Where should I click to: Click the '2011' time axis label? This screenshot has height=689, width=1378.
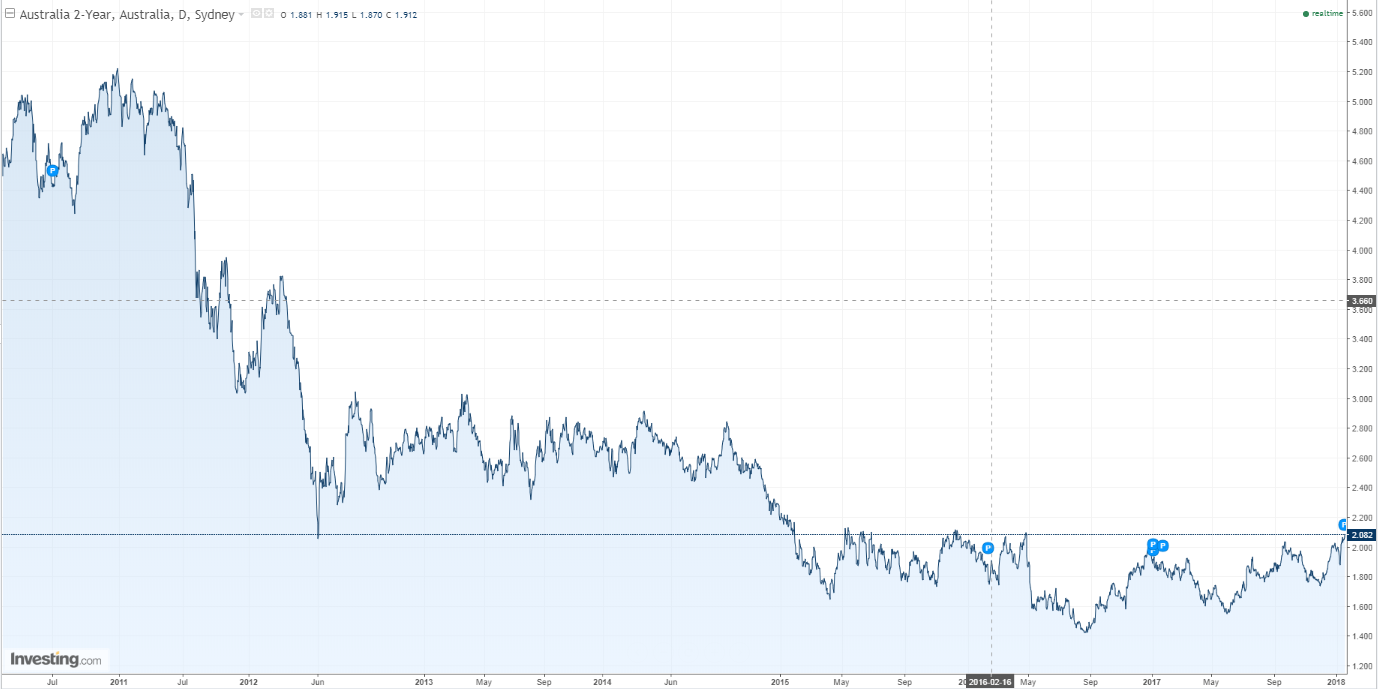point(119,682)
